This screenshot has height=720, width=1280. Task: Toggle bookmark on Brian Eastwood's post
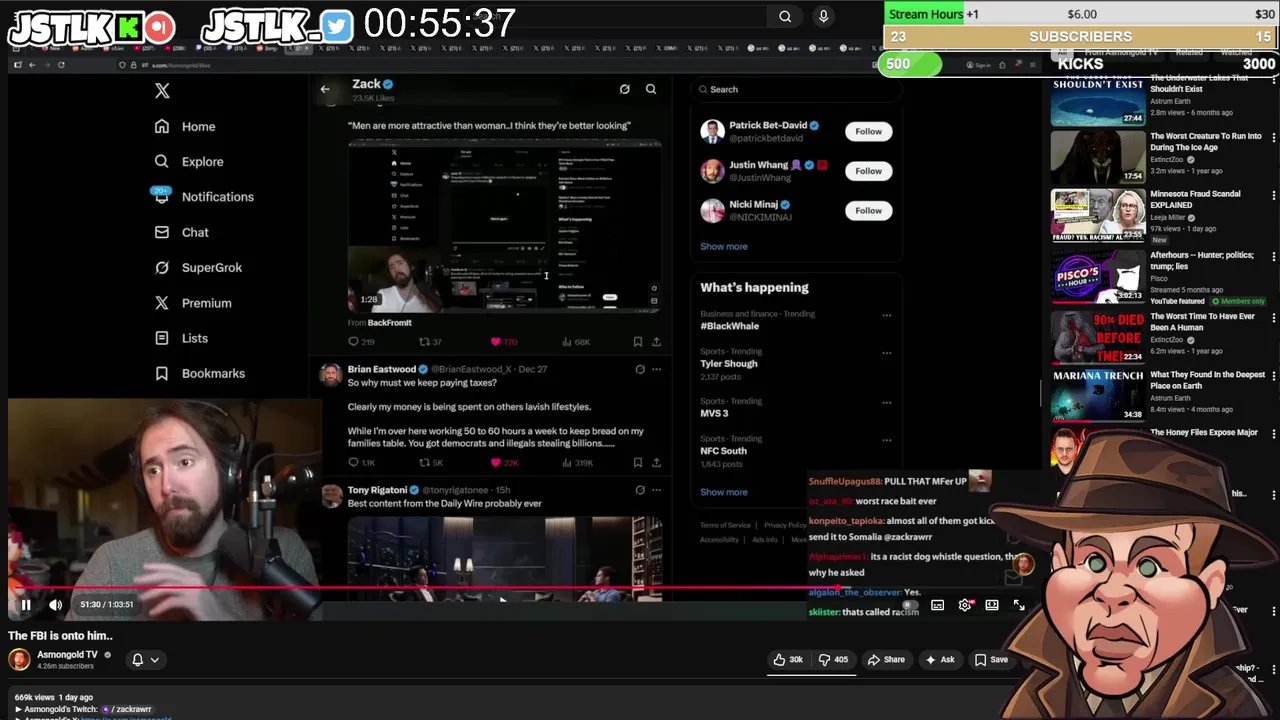(637, 463)
